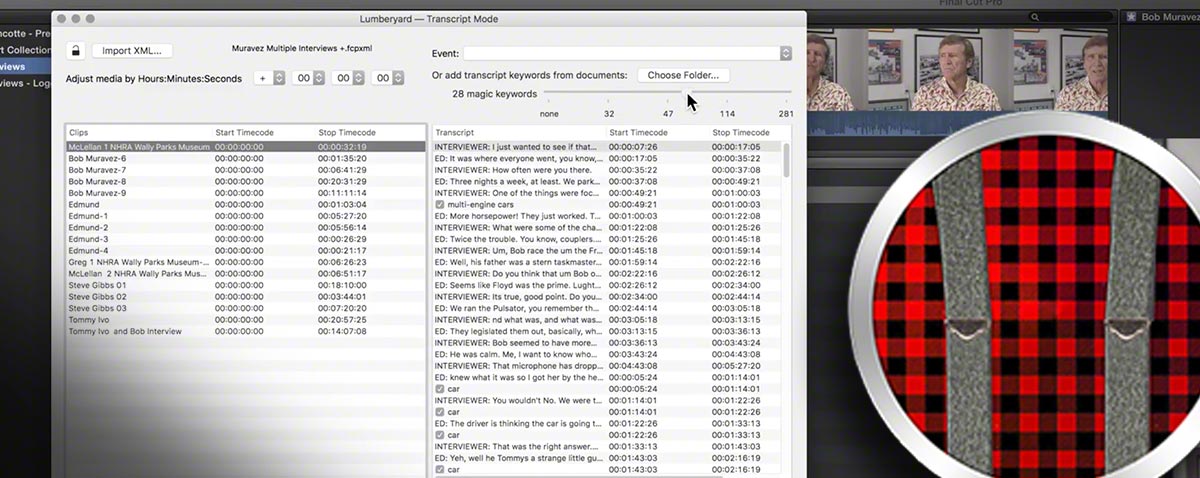
Task: Select the 'Bob Muravez-8' clip
Action: pos(245,181)
